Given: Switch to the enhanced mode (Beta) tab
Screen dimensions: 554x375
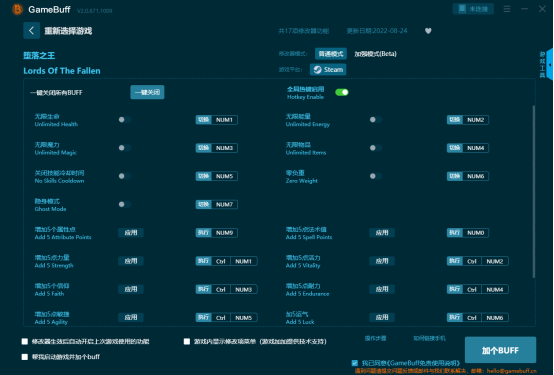Looking at the screenshot, I should 376,54.
